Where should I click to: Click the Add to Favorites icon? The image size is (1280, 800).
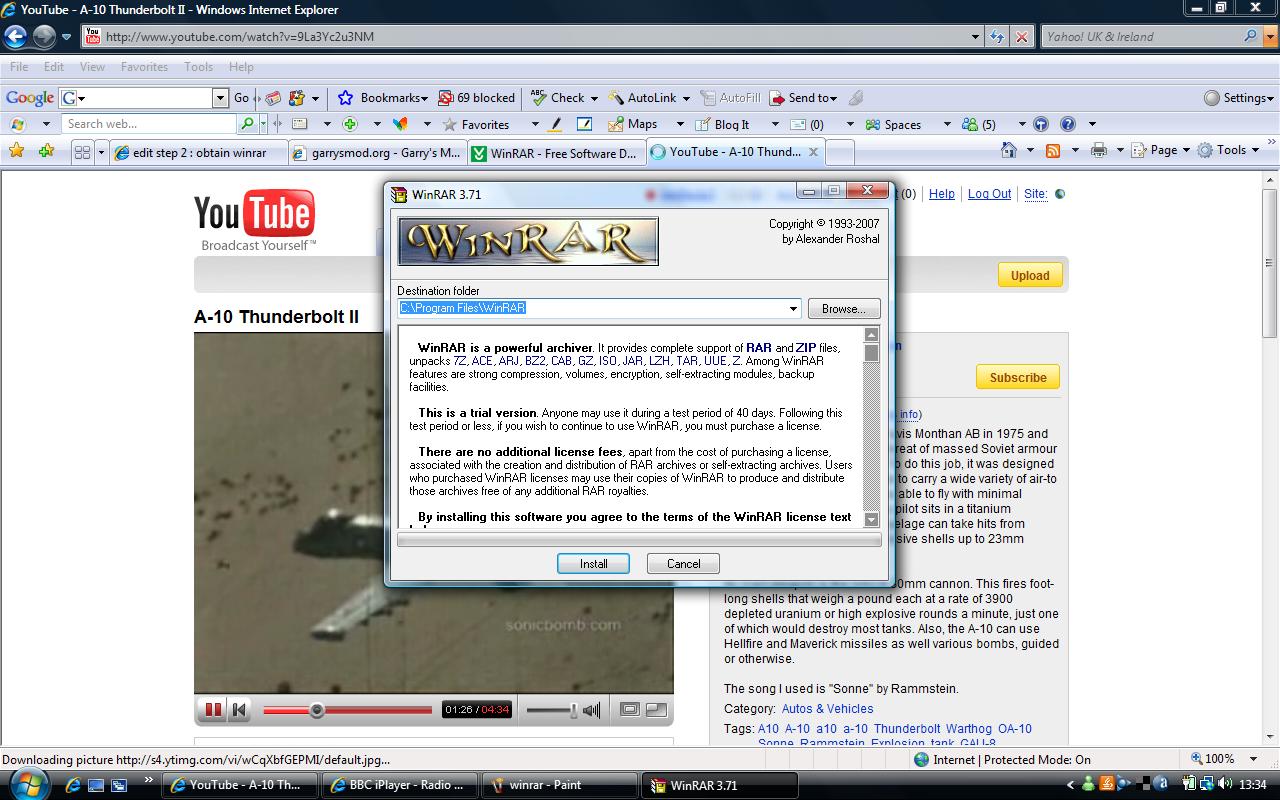(x=46, y=151)
